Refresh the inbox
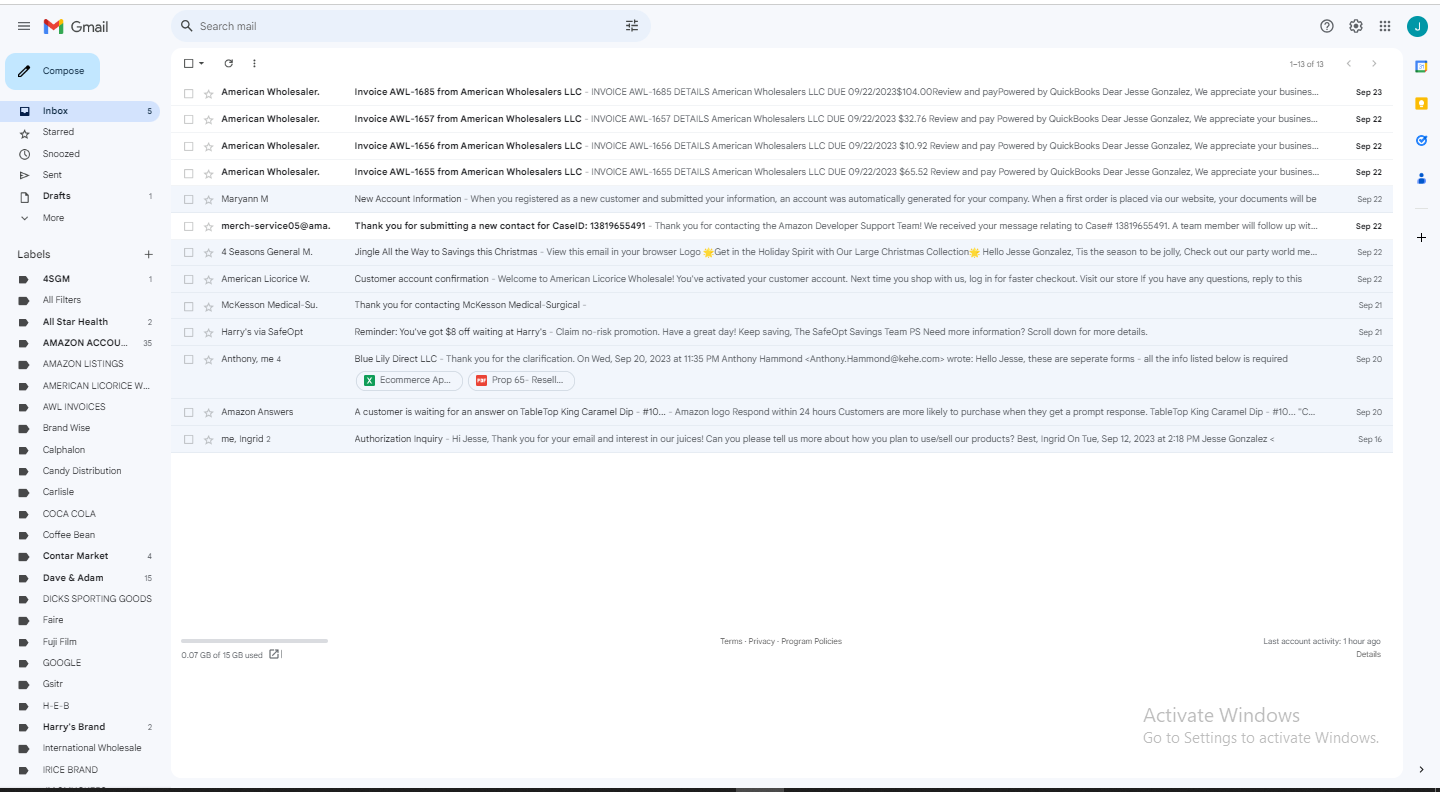This screenshot has width=1440, height=792. [228, 64]
